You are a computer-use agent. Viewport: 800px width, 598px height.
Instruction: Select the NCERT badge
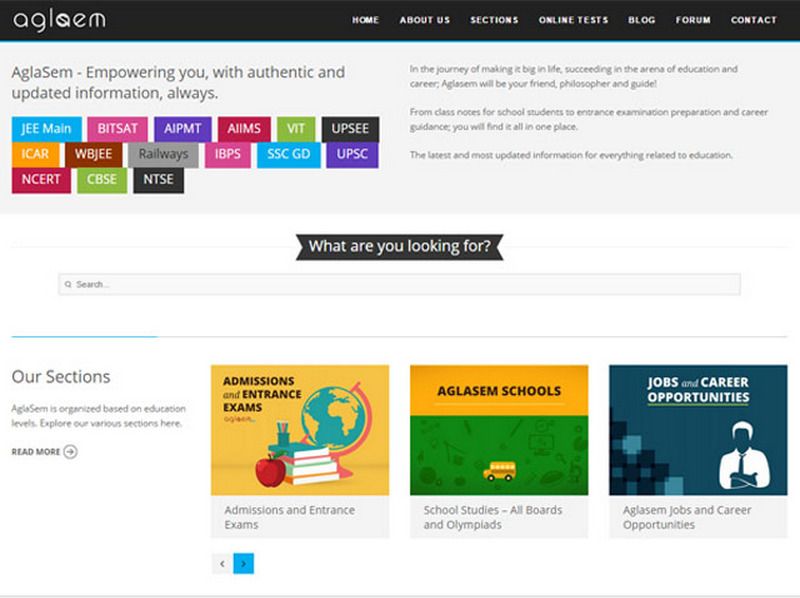click(x=40, y=179)
